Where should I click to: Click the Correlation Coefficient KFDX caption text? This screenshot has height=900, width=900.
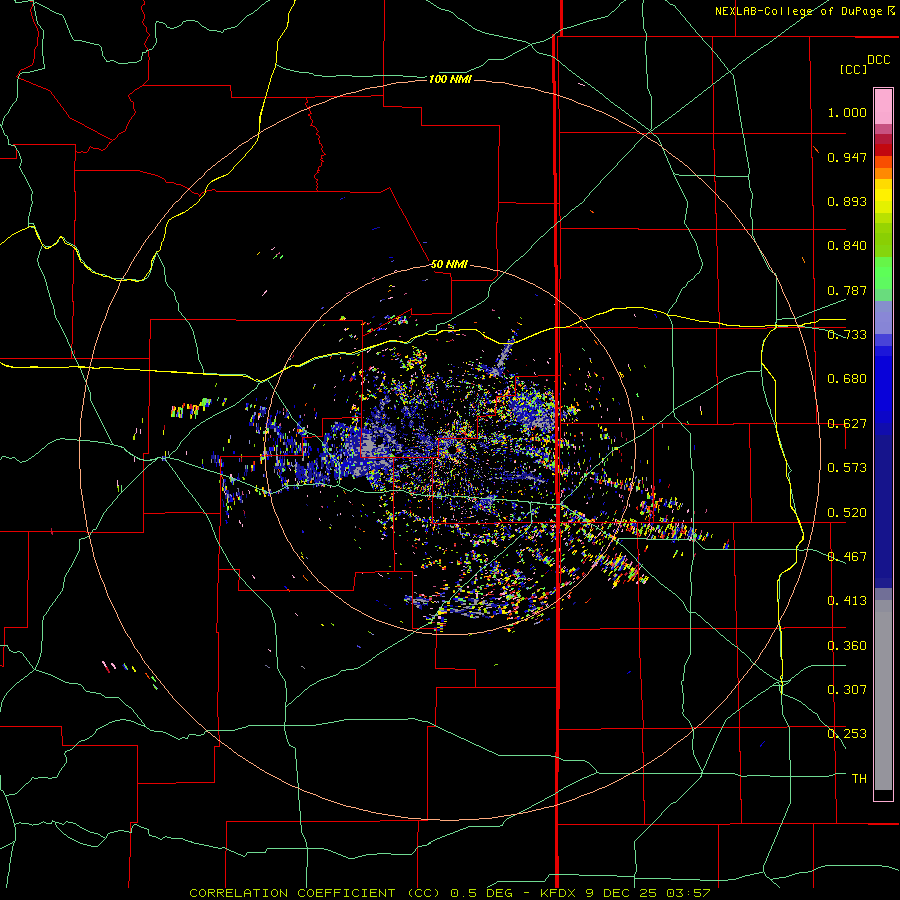pyautogui.click(x=450, y=893)
